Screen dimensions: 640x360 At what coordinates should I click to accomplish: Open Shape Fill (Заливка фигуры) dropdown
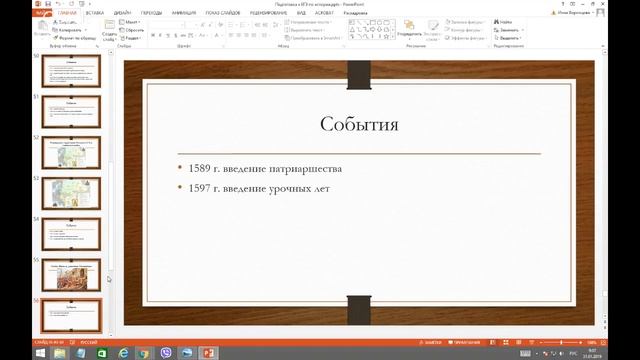coord(466,22)
